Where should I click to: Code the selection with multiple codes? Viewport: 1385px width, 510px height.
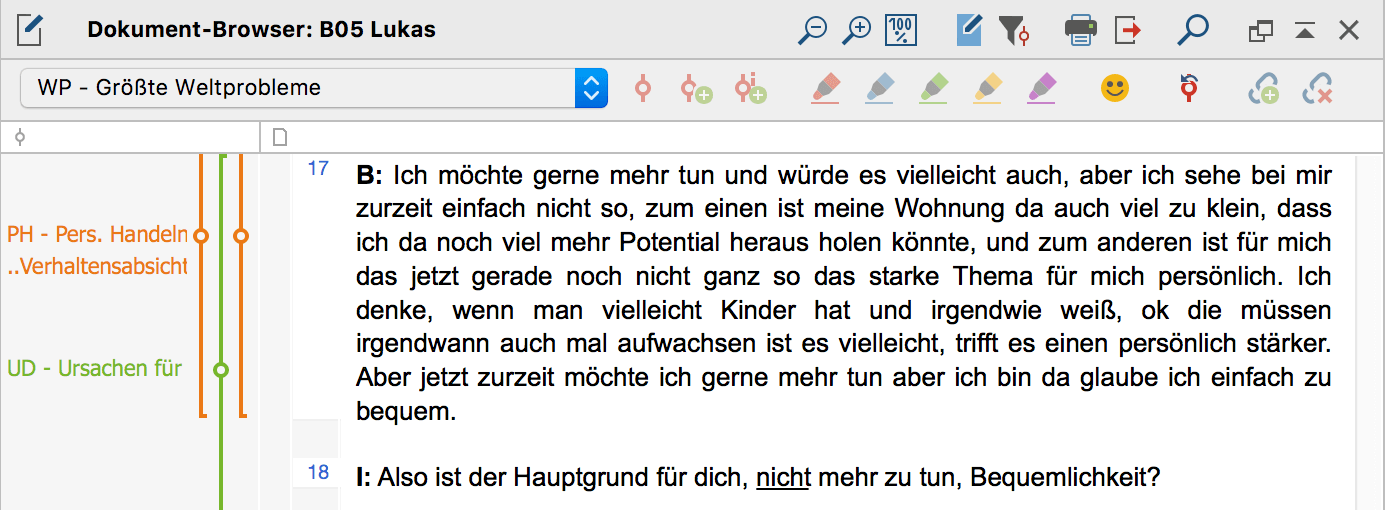pyautogui.click(x=750, y=89)
